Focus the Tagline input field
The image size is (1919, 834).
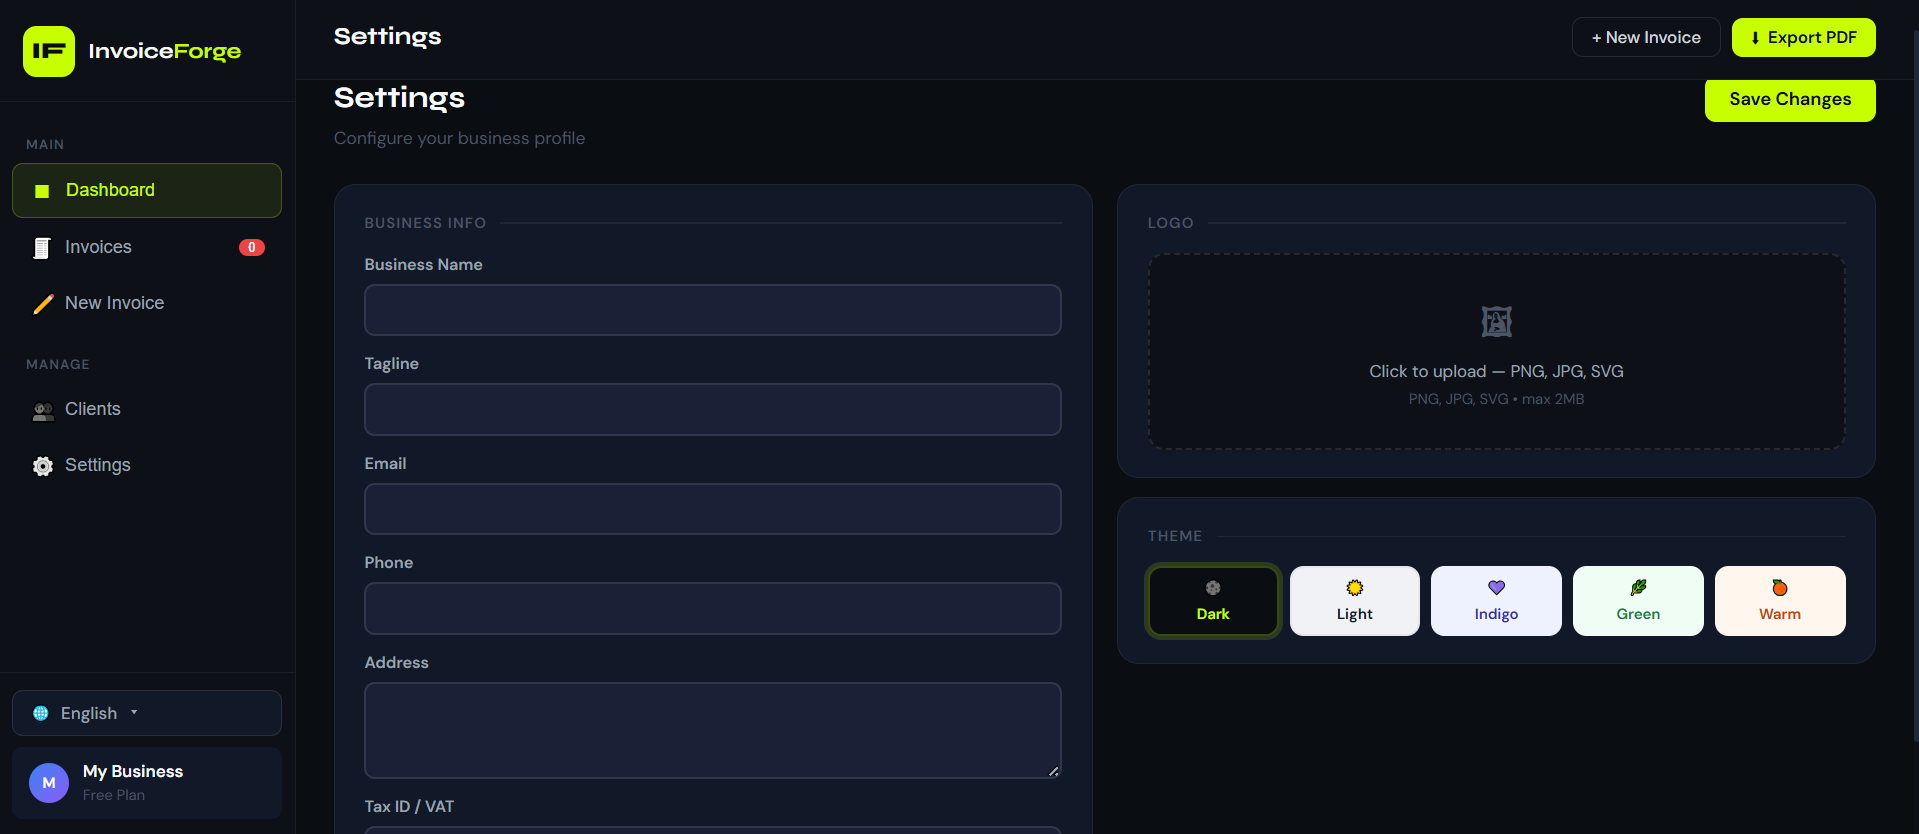[713, 409]
